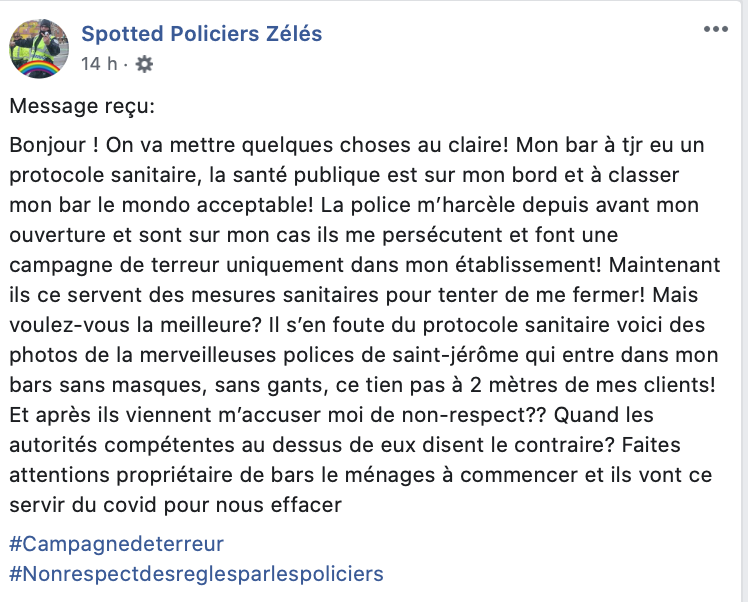This screenshot has height=602, width=748.
Task: Click the word "Faites" in the post
Action: point(651,445)
